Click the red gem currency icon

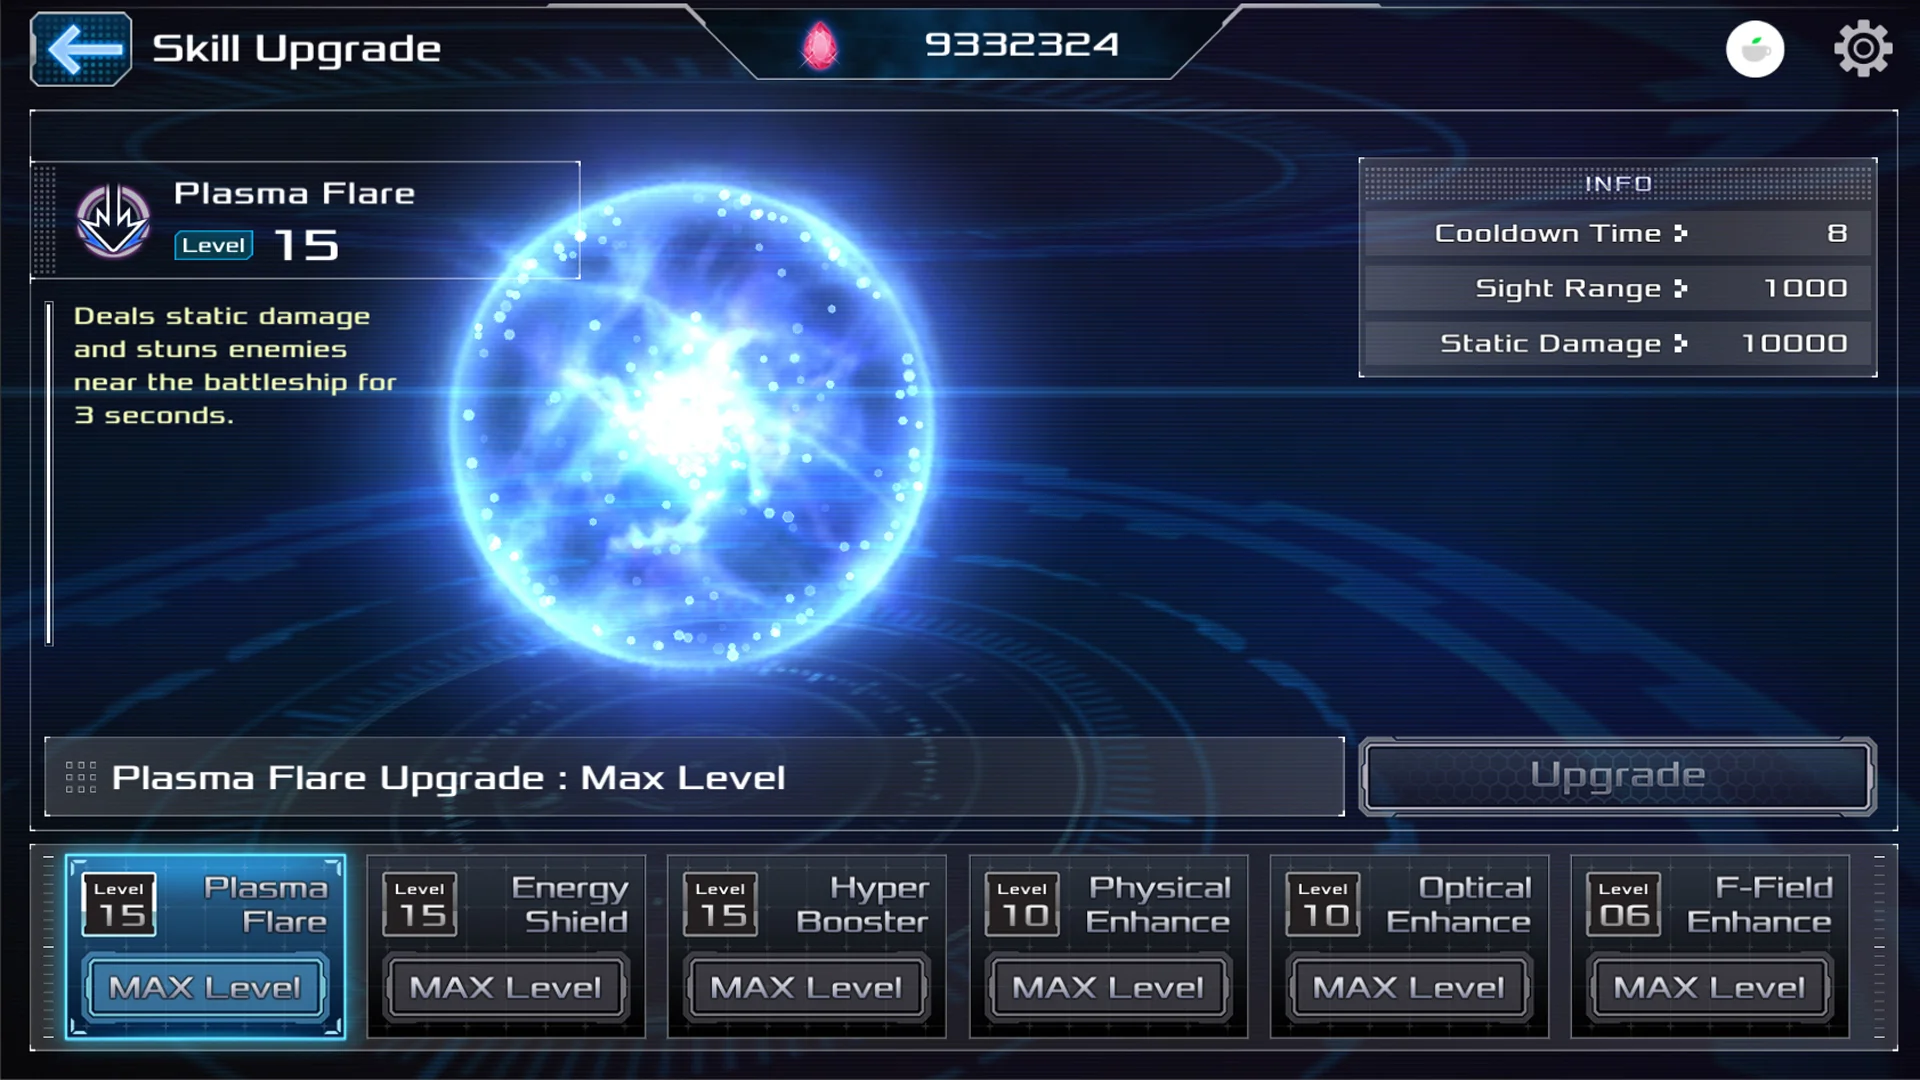click(820, 46)
